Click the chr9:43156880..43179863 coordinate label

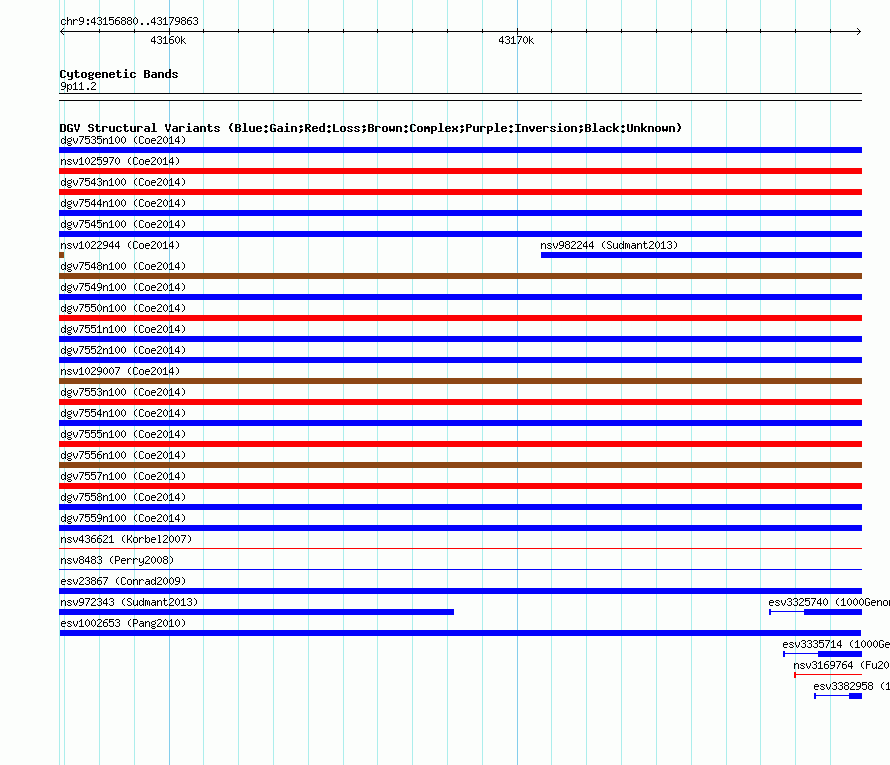click(129, 22)
